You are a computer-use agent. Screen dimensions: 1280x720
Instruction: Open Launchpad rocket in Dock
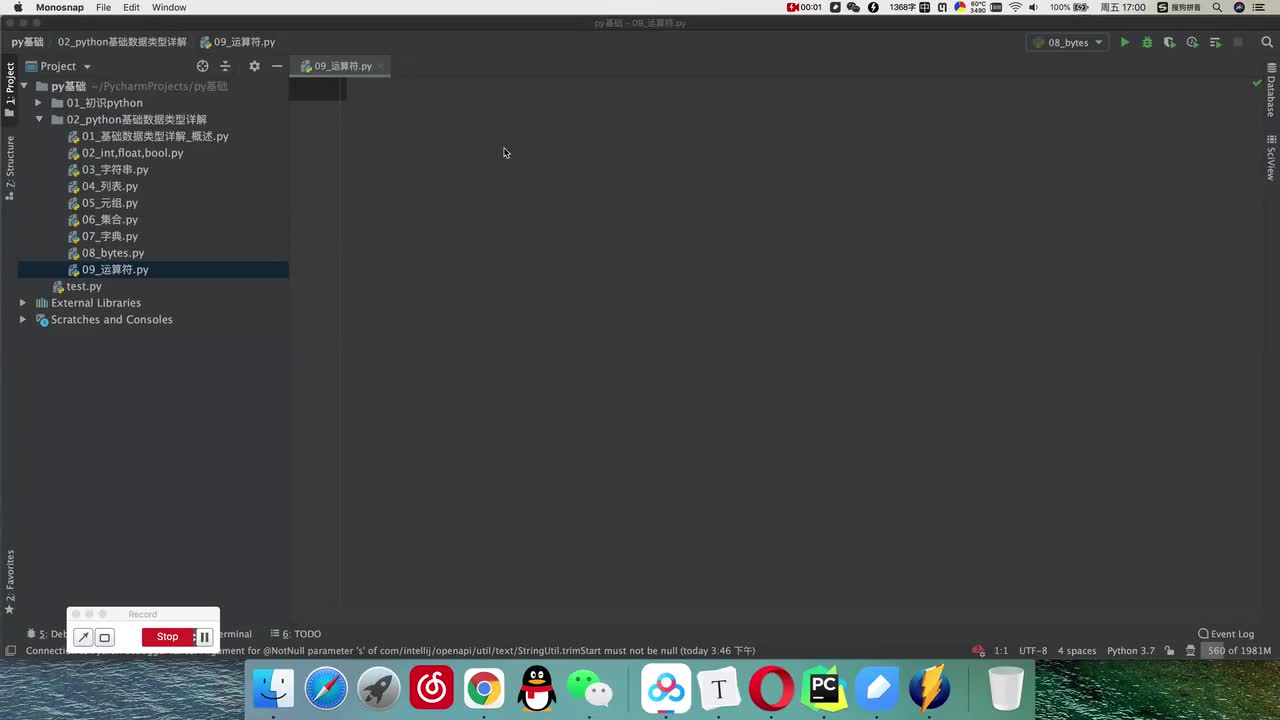(x=379, y=688)
